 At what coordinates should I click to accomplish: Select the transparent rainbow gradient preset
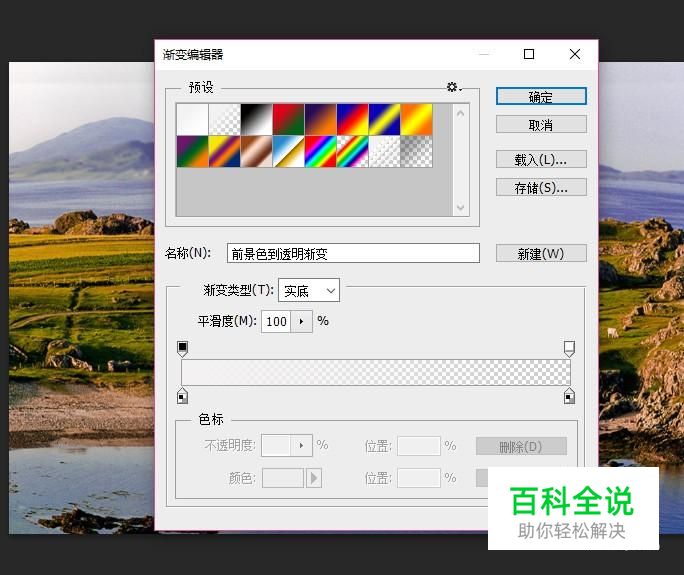coord(352,151)
